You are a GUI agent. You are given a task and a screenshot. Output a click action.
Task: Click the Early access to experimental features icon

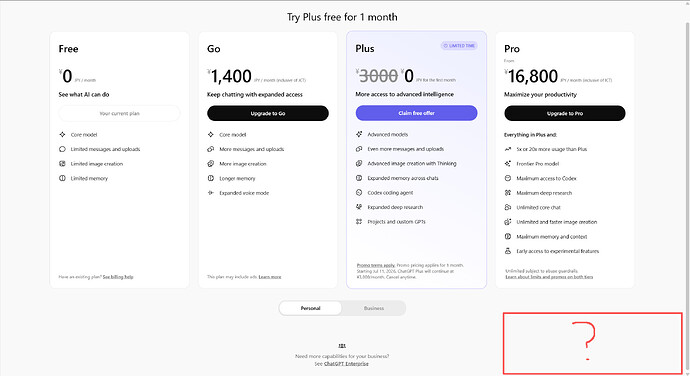508,251
